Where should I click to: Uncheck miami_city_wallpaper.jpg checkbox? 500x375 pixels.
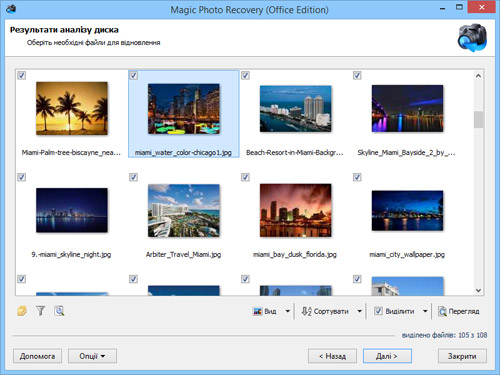point(357,177)
